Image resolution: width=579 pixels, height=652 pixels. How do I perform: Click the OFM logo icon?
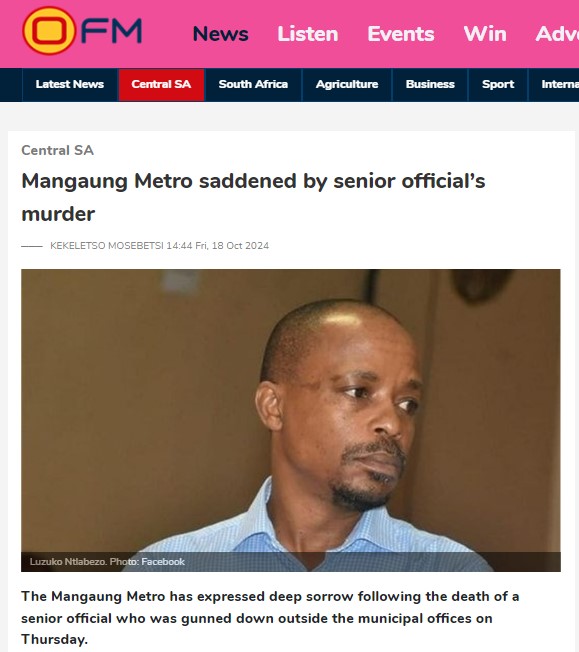(82, 31)
